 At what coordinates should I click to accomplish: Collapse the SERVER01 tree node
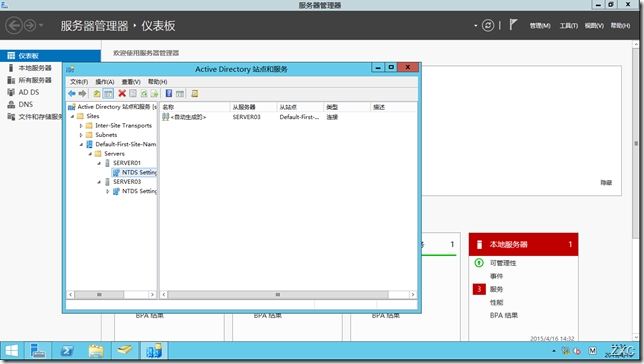[99, 163]
